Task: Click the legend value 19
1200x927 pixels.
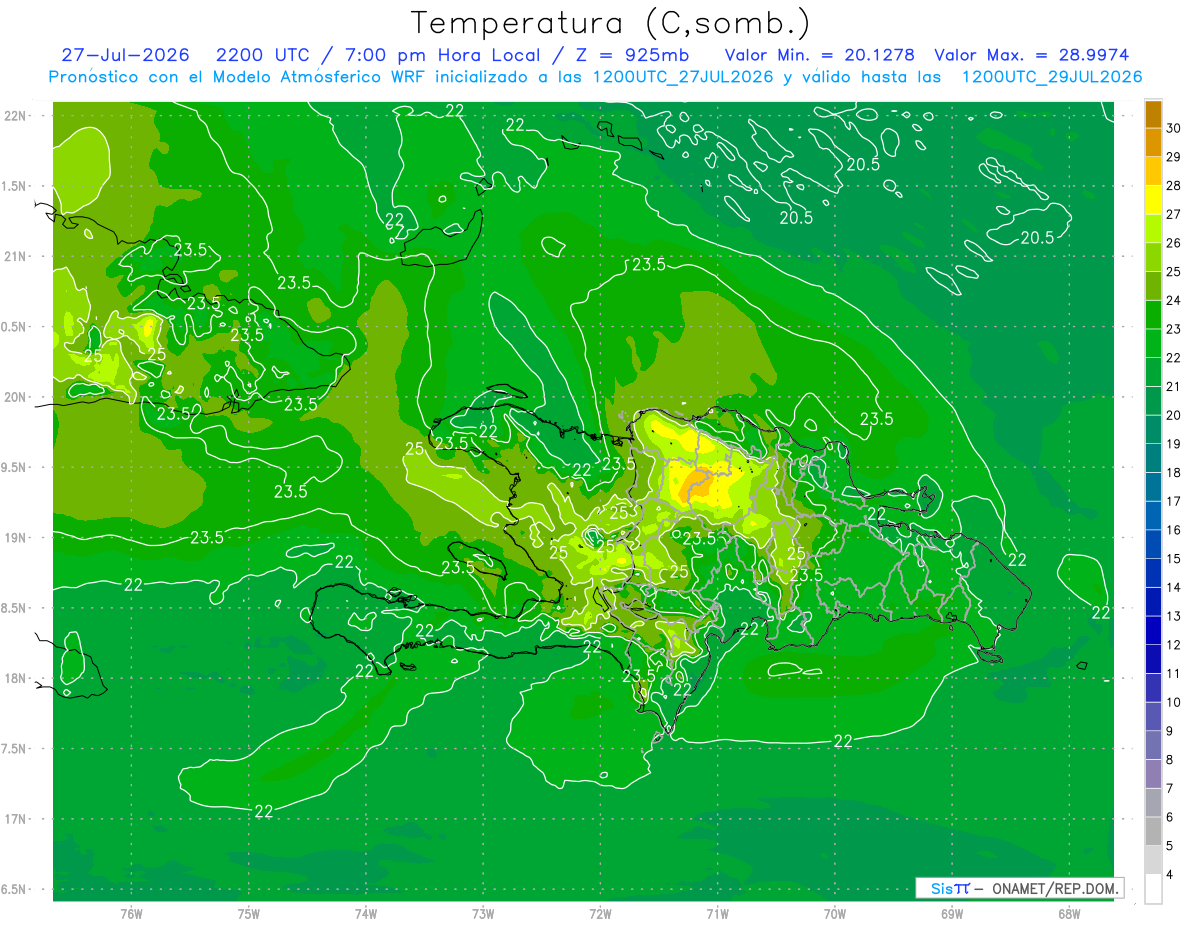Action: pos(1174,444)
